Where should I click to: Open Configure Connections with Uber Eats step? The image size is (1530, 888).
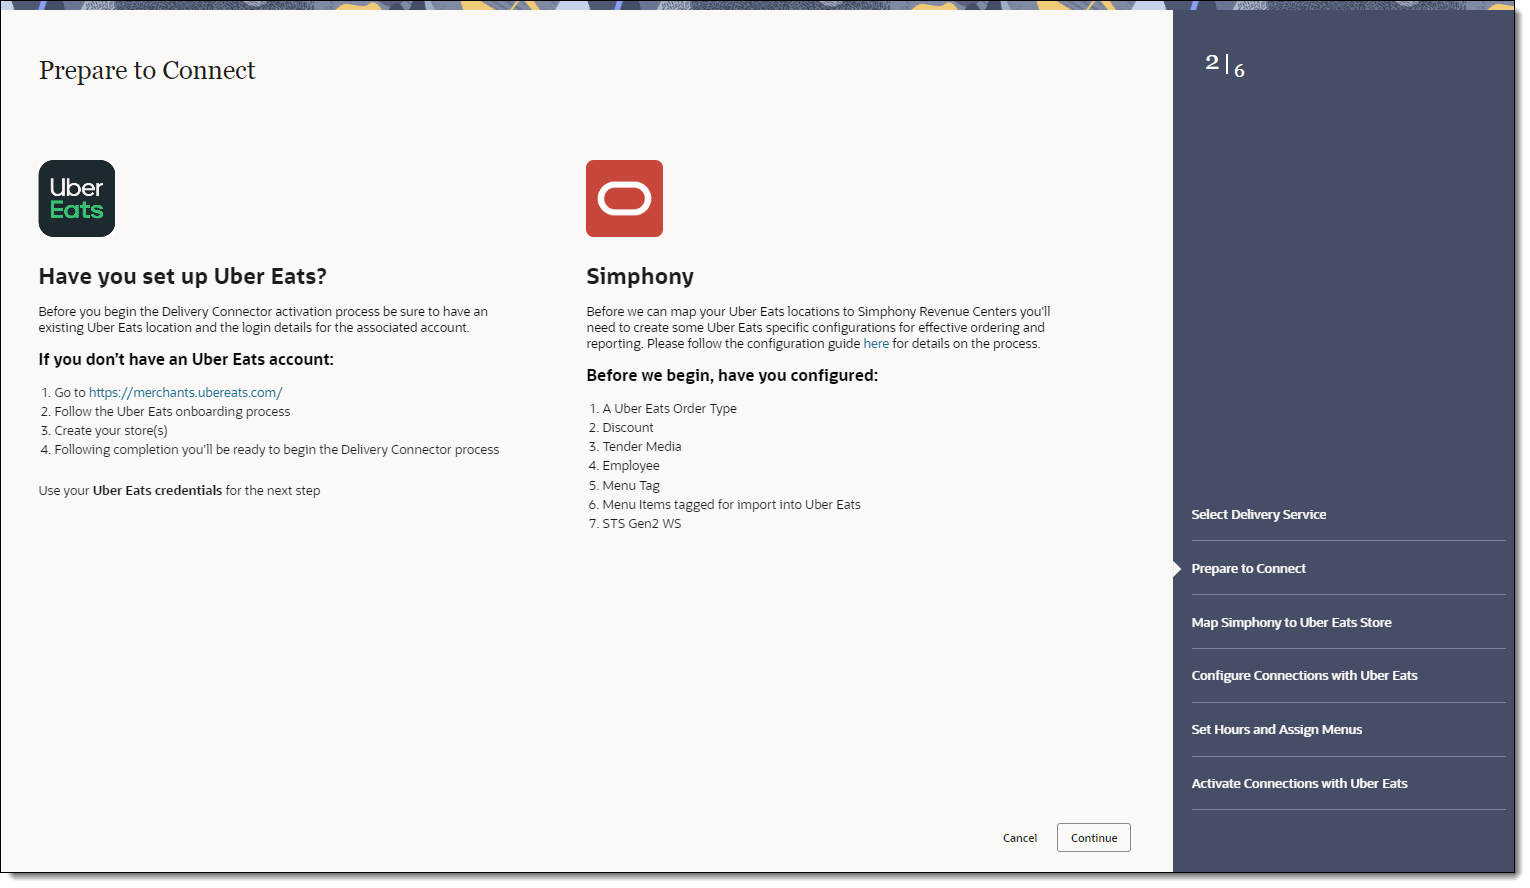click(x=1305, y=676)
